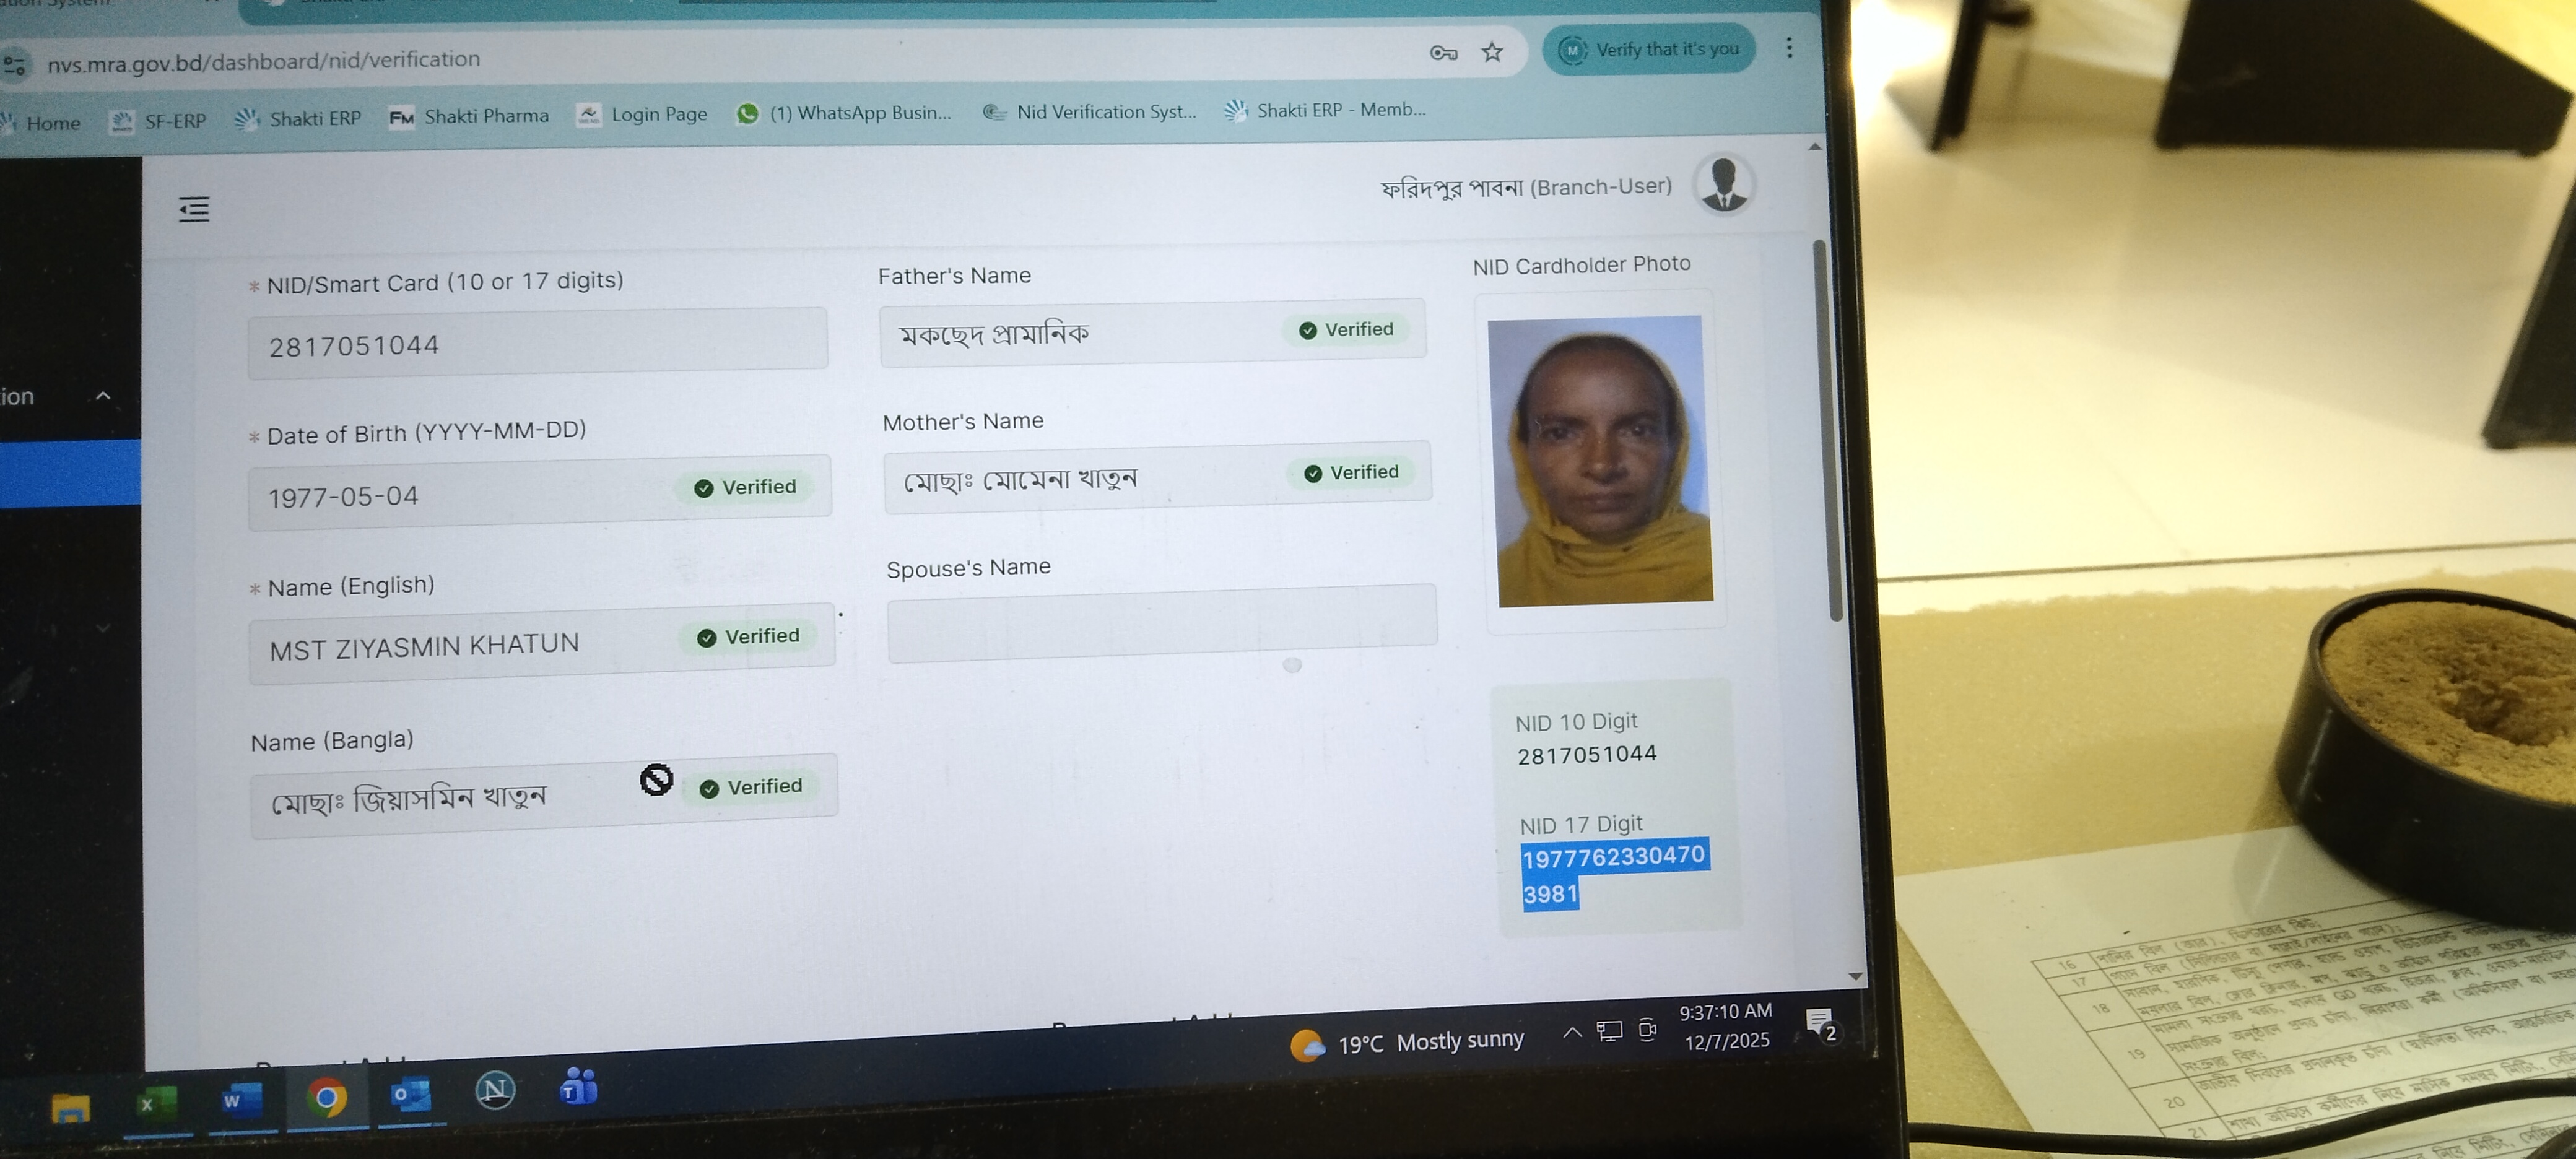
Task: Open Microsoft Teams from the taskbar
Action: click(579, 1086)
